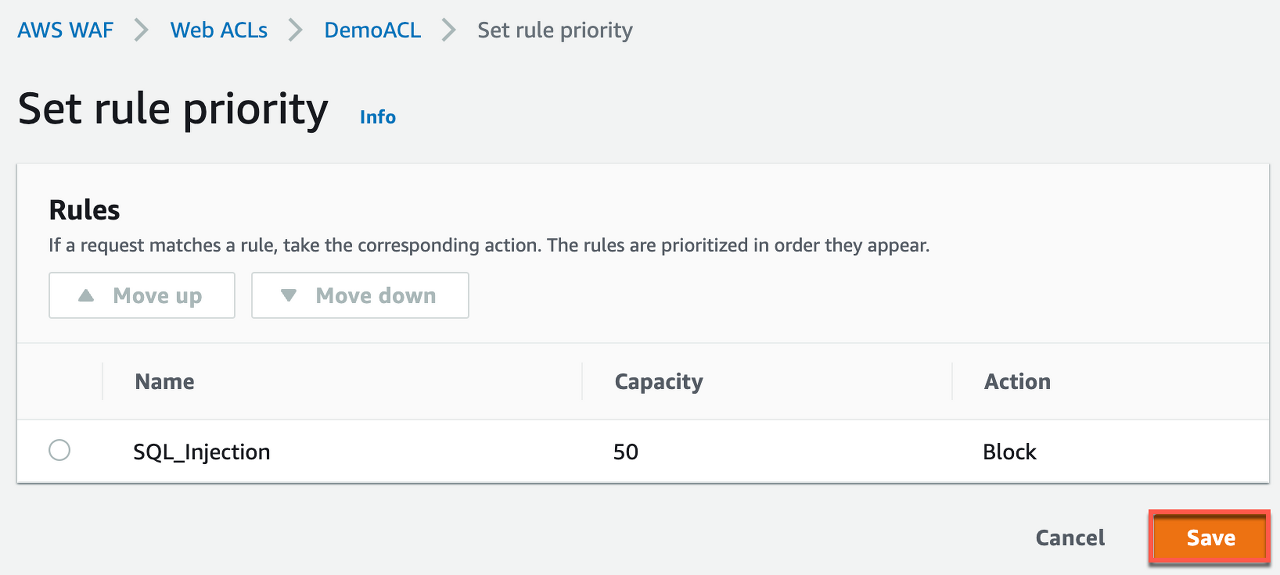Navigate back to DemoACL breadcrumb

(372, 30)
